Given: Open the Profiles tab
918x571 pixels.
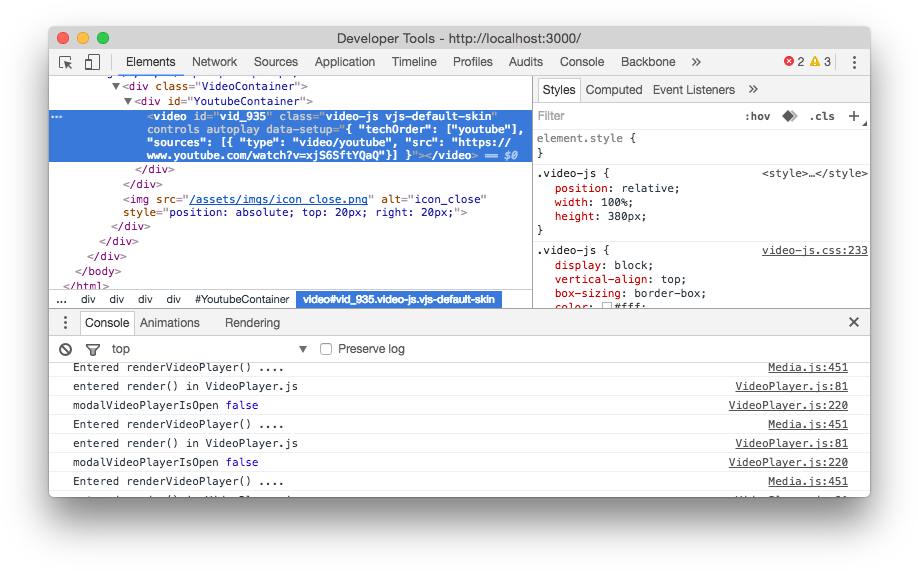Looking at the screenshot, I should pyautogui.click(x=472, y=62).
